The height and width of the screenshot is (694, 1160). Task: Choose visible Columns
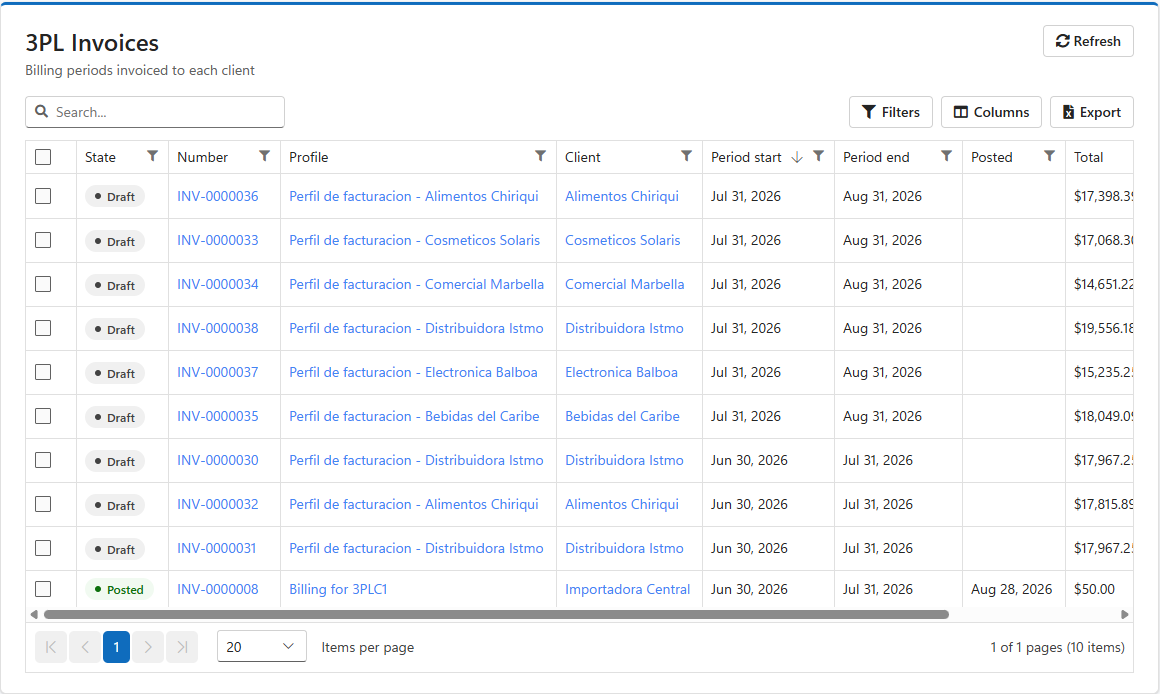click(x=991, y=112)
